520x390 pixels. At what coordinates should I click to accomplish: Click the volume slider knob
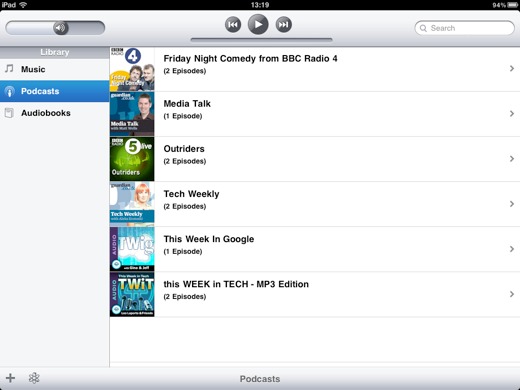pos(61,28)
